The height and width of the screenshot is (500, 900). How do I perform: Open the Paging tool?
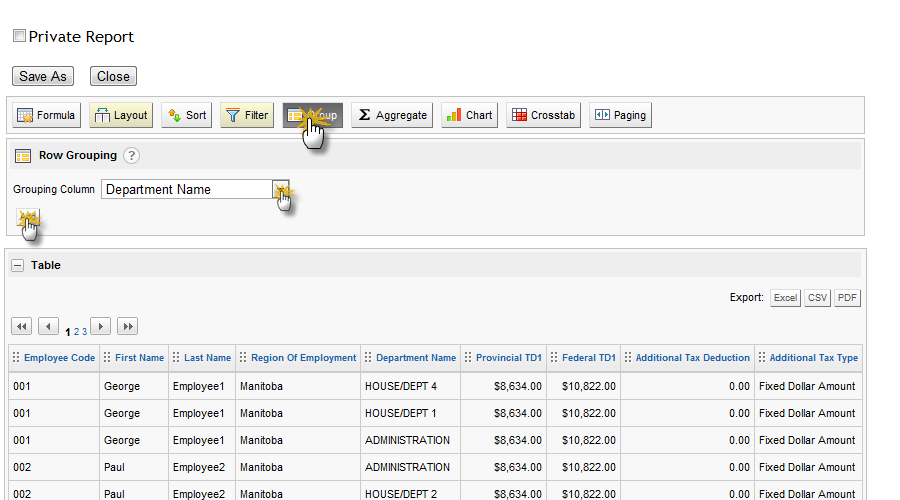[x=620, y=115]
